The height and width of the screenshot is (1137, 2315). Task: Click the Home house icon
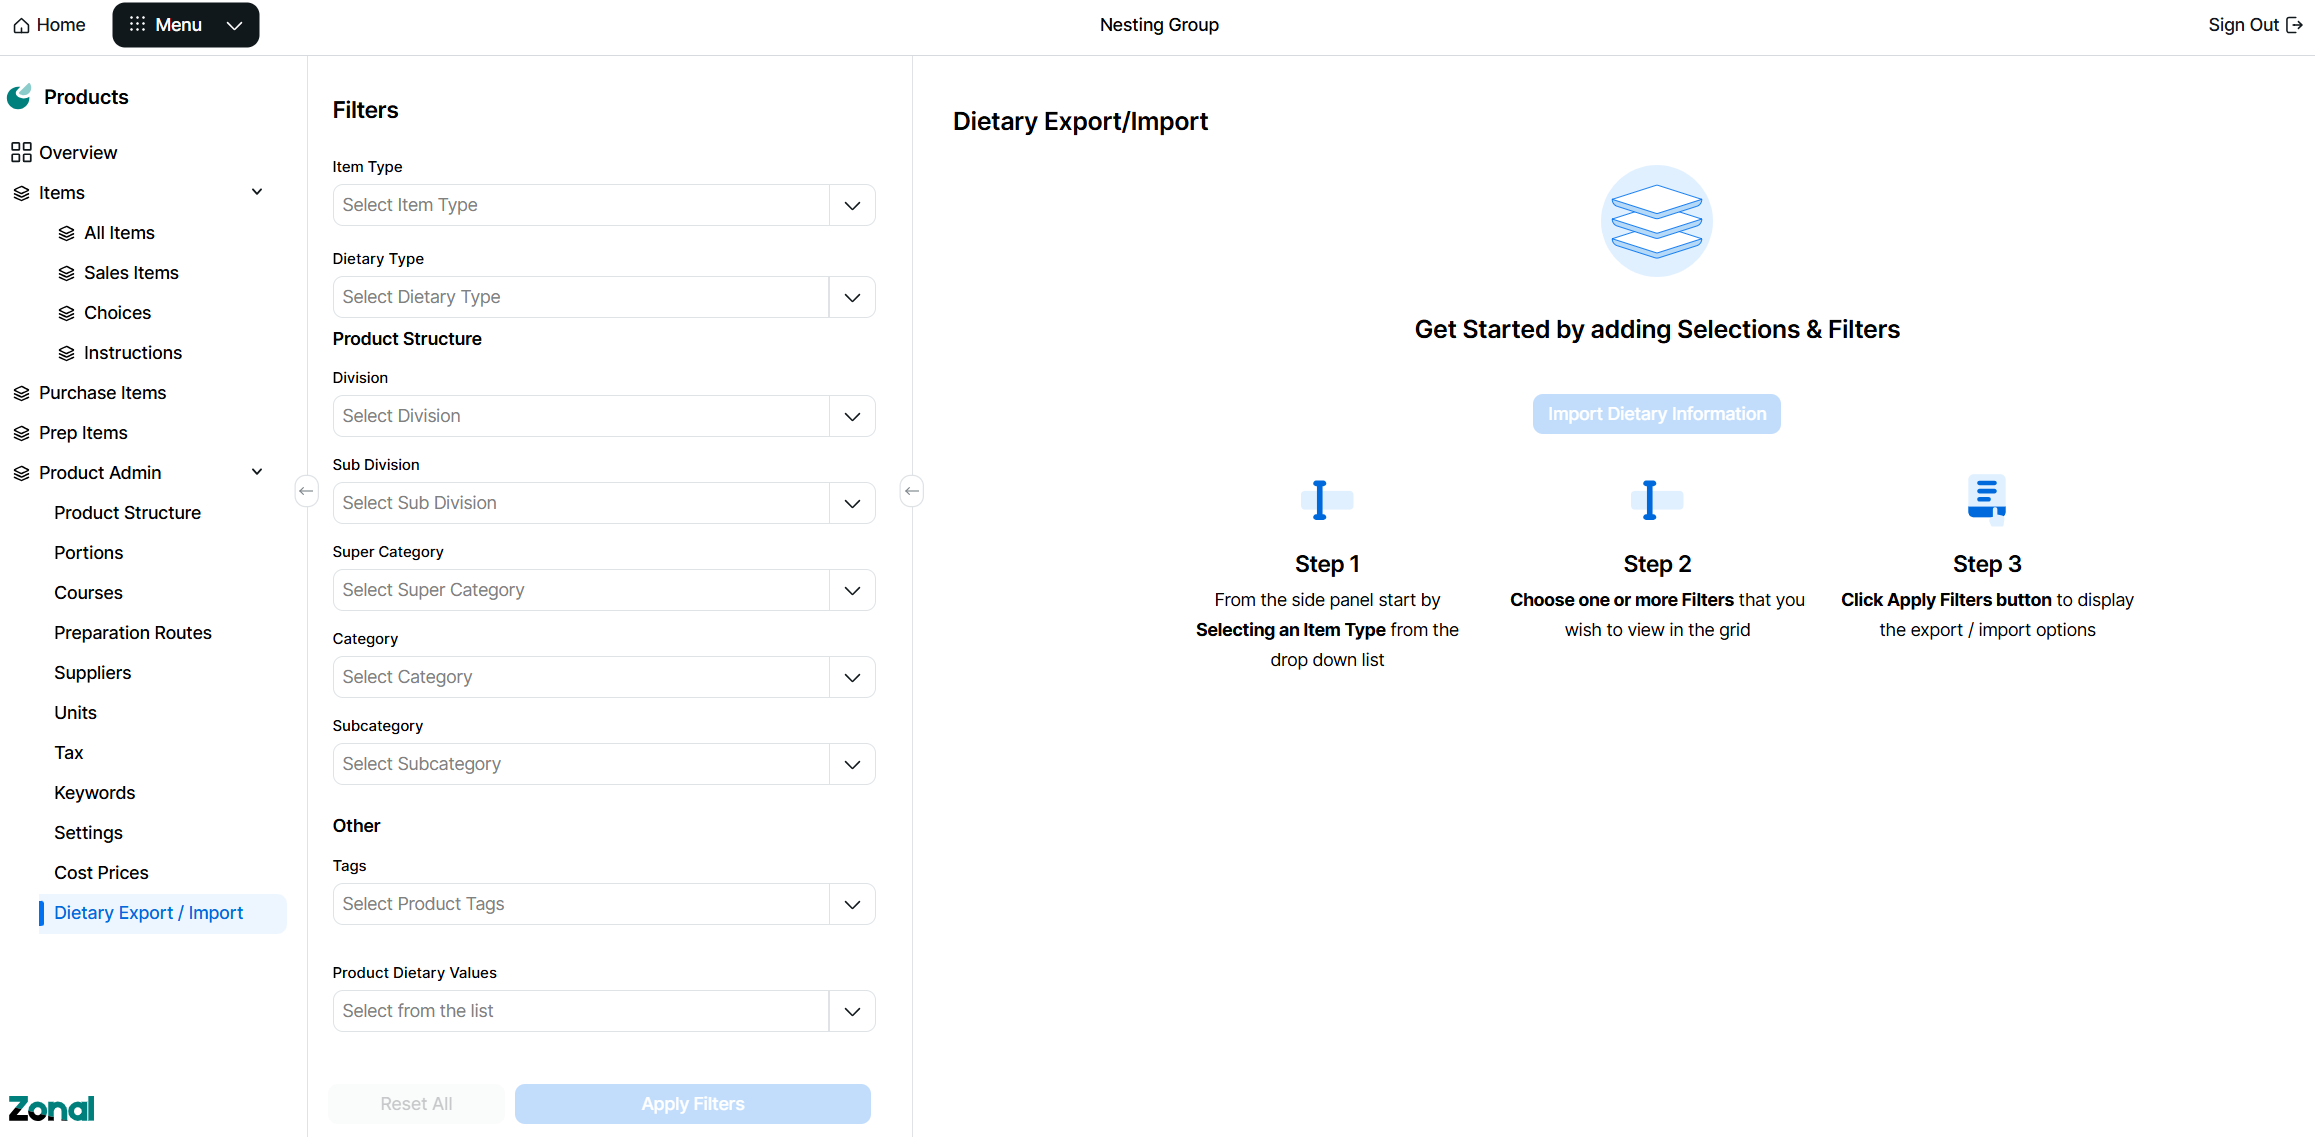[x=21, y=25]
